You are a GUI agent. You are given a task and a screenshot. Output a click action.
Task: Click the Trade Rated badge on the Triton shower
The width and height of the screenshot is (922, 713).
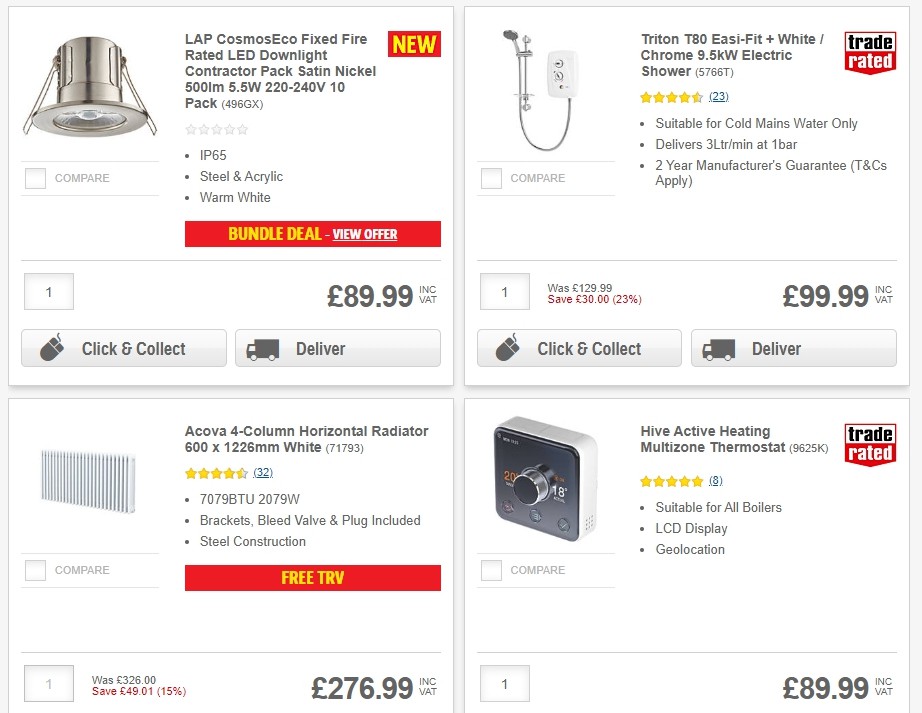[869, 52]
